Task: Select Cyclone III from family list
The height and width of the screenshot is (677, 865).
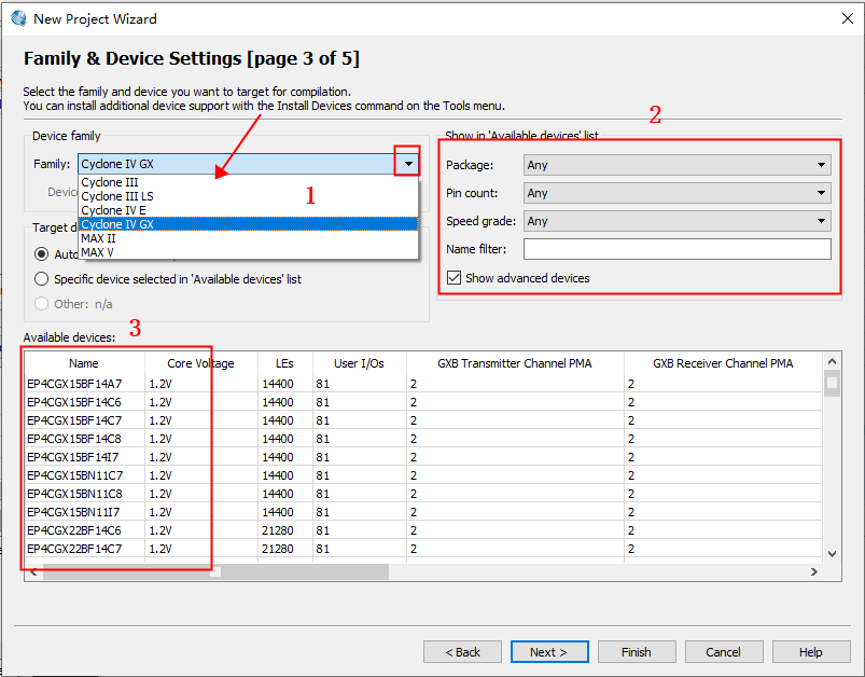Action: 110,183
